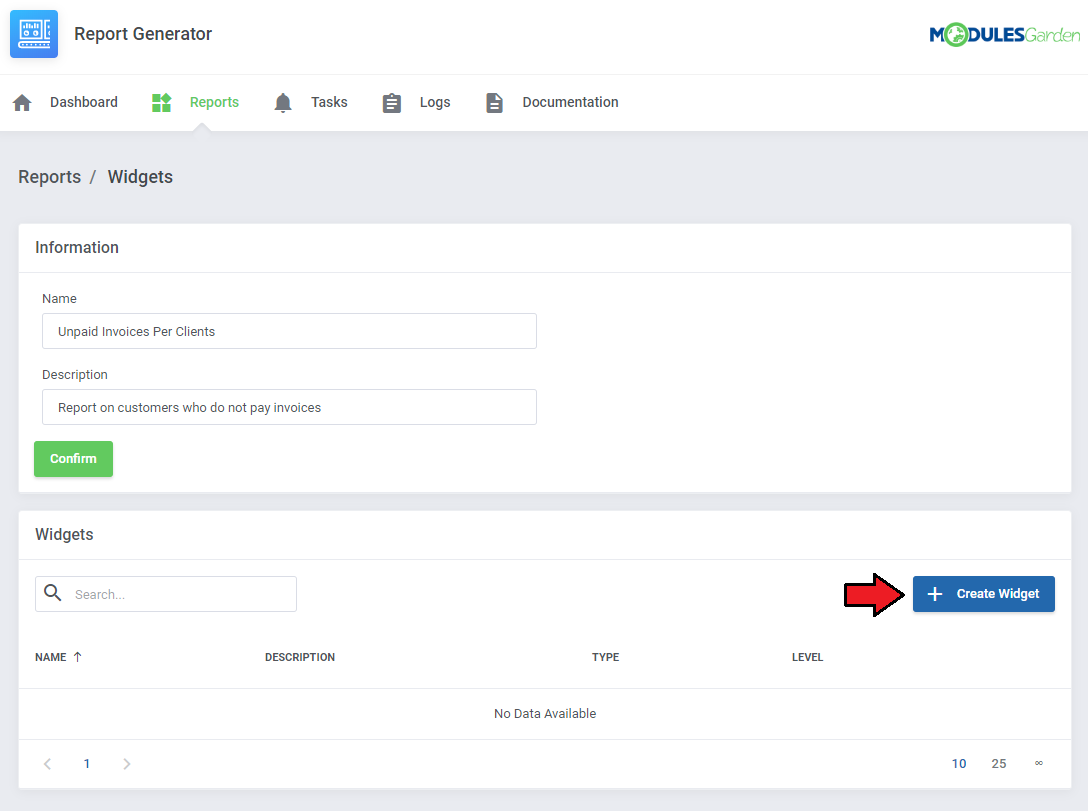Click the Widgets section heading
This screenshot has height=811, width=1088.
64,534
